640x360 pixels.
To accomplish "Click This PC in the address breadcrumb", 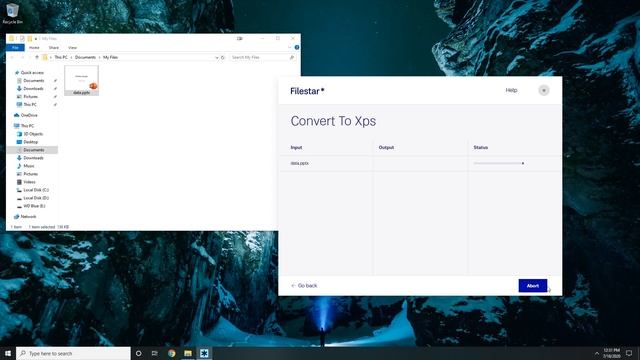I will click(61, 58).
